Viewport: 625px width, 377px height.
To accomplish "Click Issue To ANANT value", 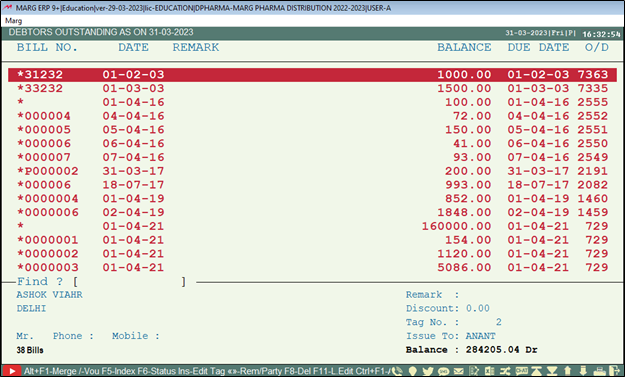I will point(481,336).
